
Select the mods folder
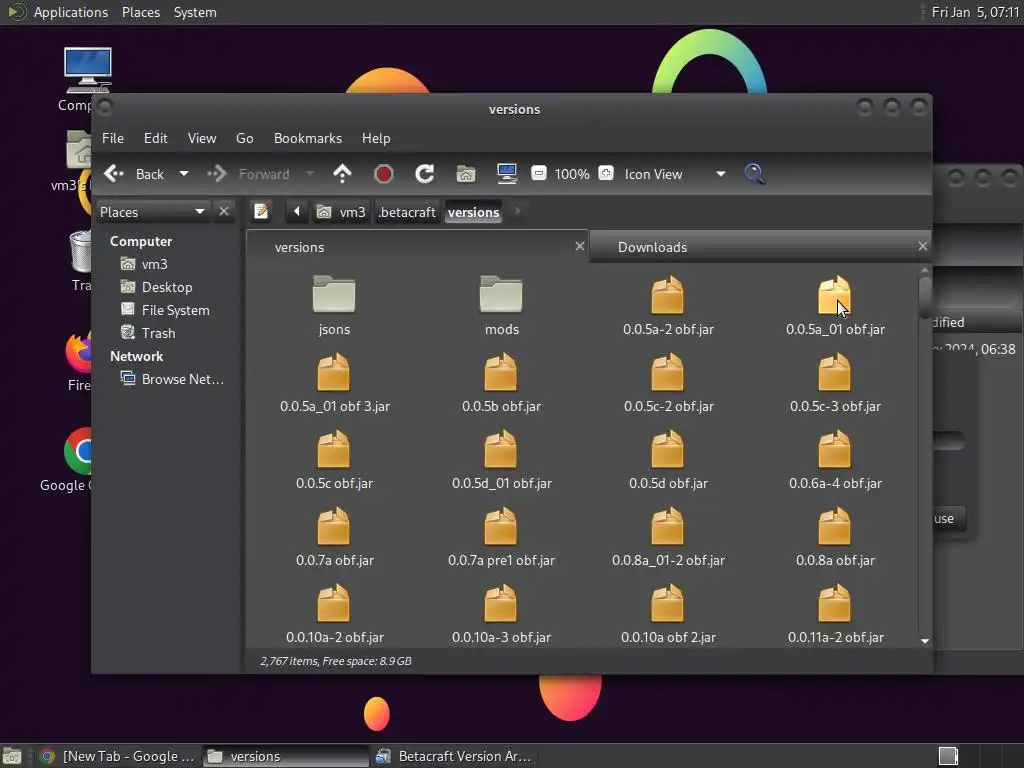(501, 305)
